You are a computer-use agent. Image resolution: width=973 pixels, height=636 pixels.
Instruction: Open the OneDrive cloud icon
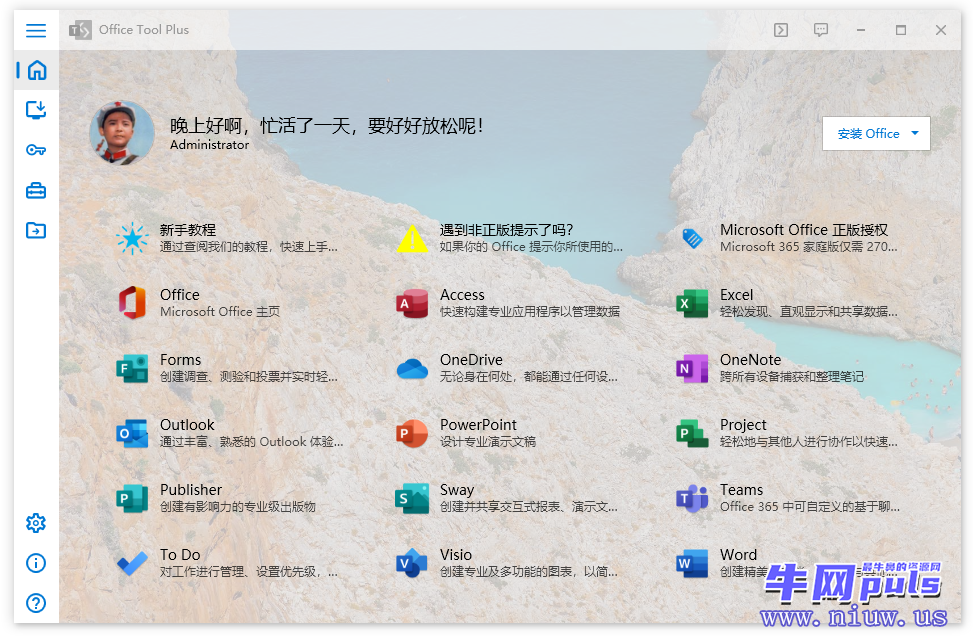click(x=412, y=369)
